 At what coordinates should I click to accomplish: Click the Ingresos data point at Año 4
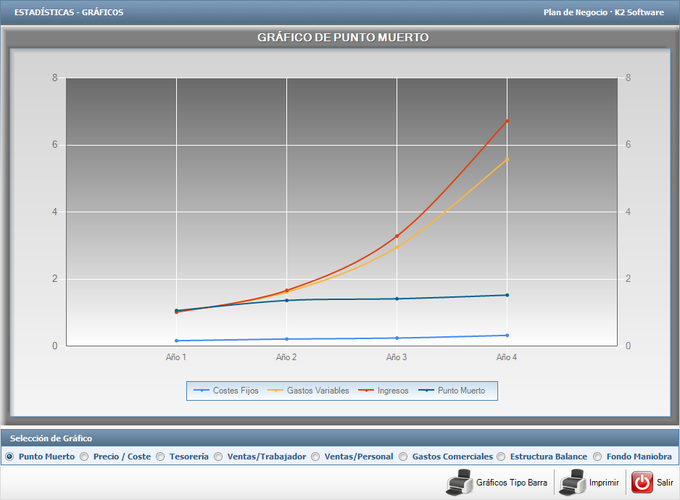(507, 121)
